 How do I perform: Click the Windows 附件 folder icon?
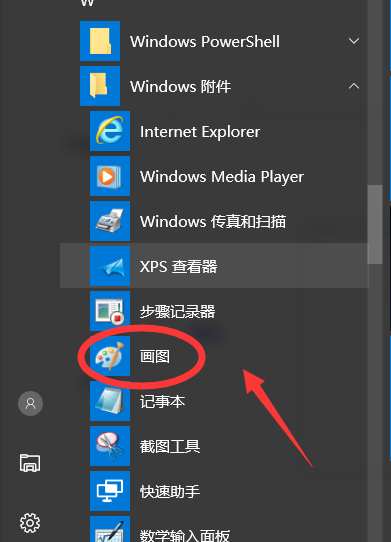point(100,86)
